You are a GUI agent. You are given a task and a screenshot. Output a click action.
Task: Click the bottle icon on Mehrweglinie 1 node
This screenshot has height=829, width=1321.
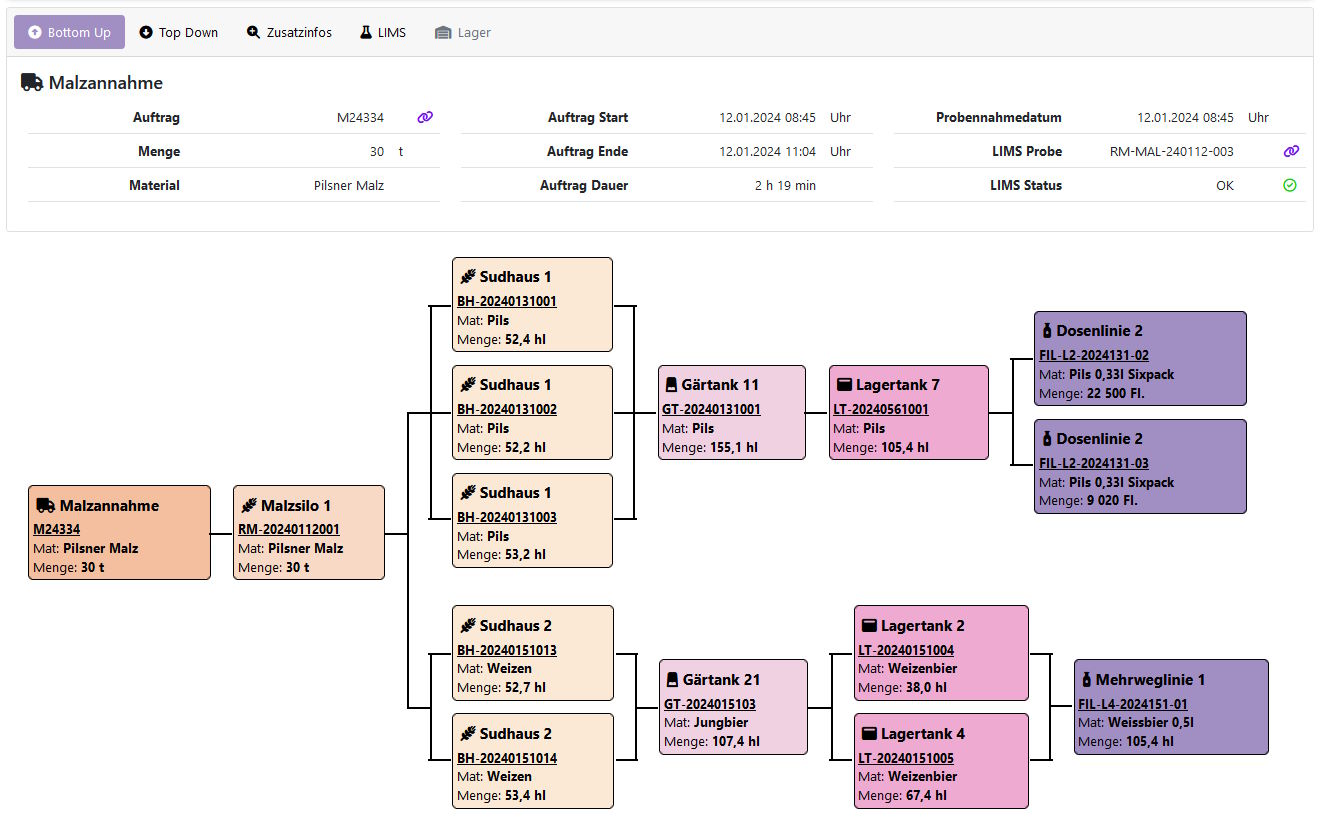(1086, 680)
